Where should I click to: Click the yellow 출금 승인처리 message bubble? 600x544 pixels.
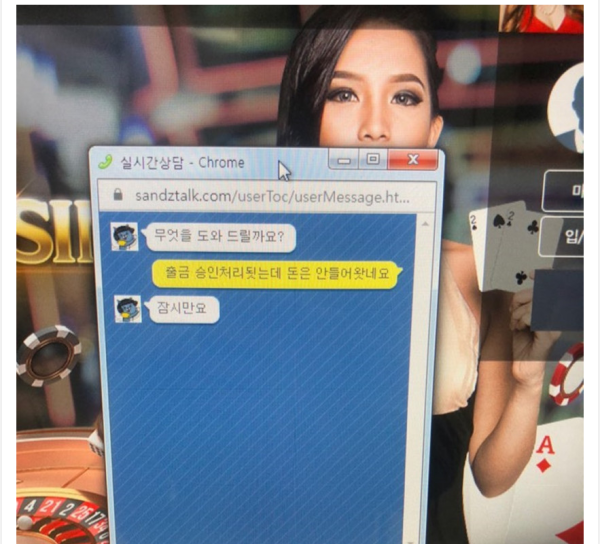[275, 273]
